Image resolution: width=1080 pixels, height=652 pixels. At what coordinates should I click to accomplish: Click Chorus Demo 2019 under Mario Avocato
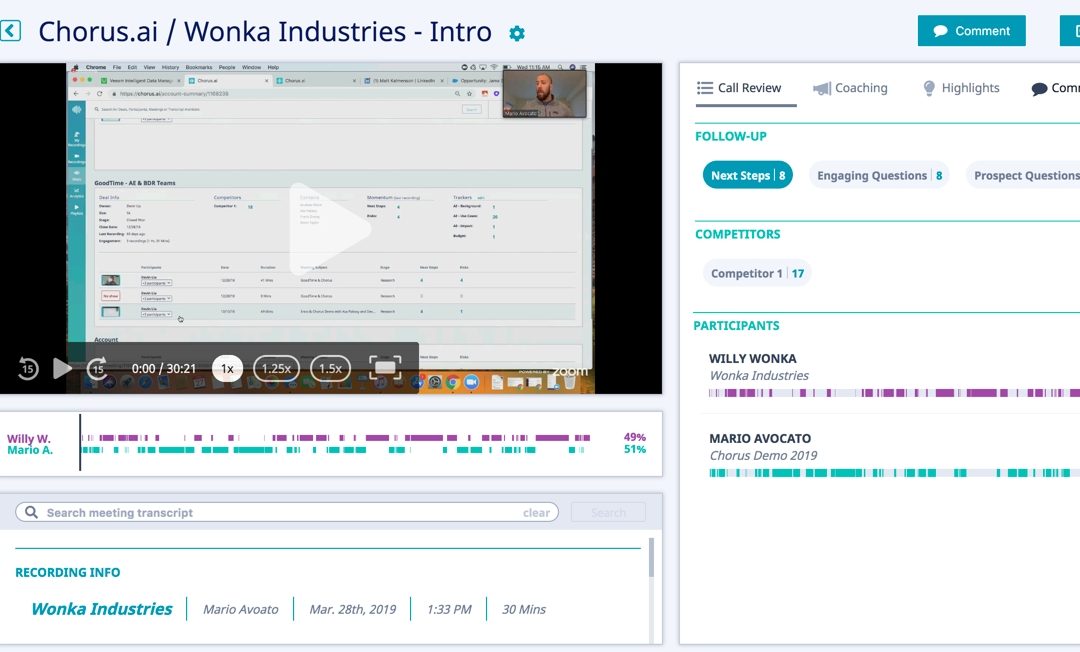tap(763, 456)
